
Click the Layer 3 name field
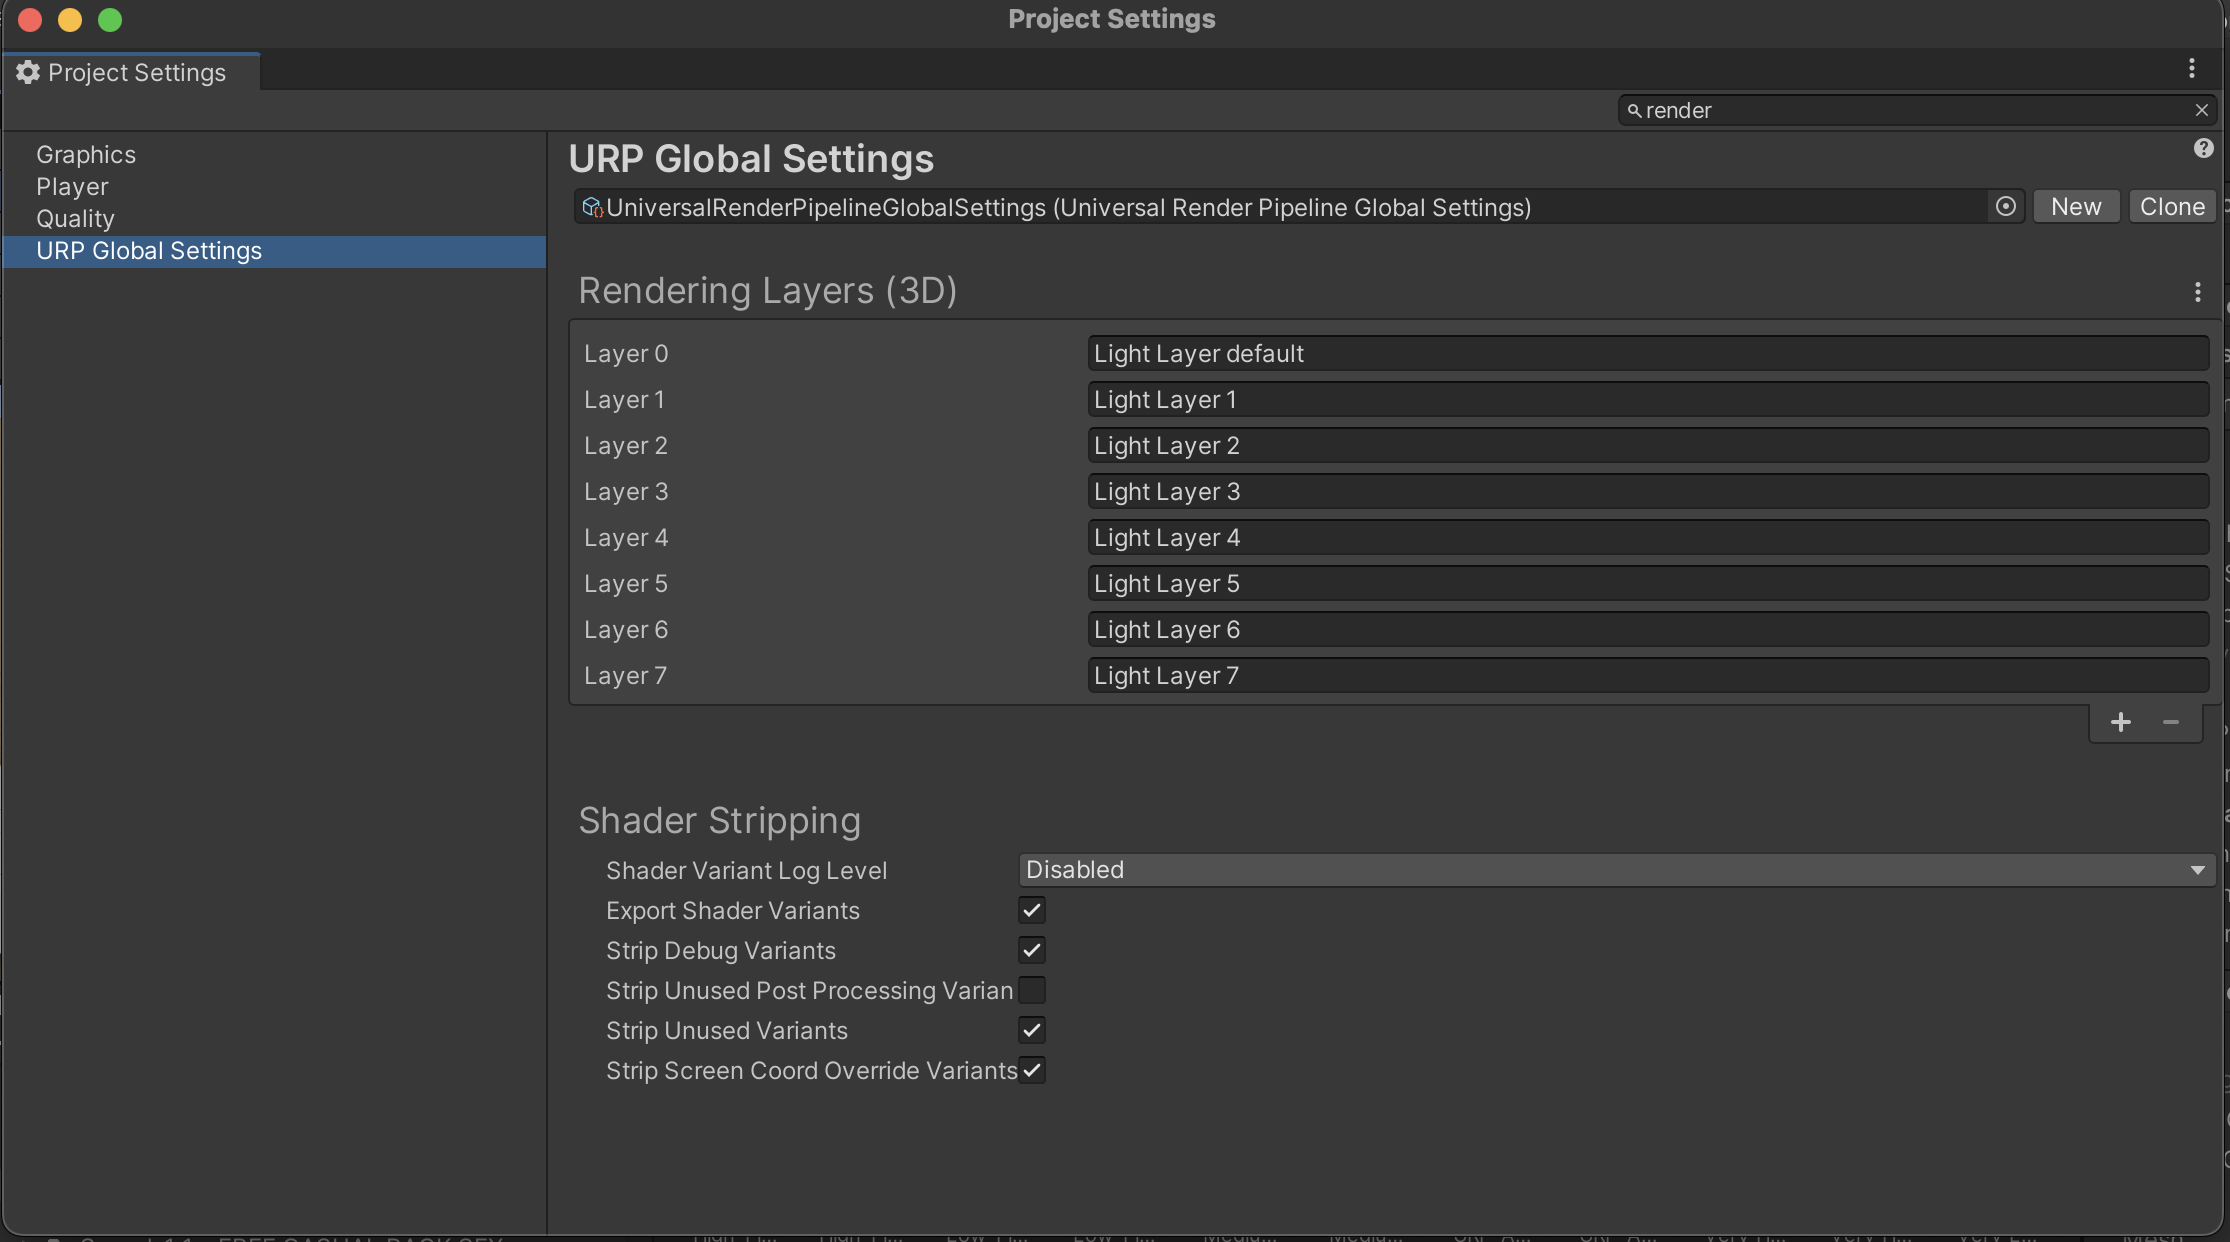[x=1647, y=492]
